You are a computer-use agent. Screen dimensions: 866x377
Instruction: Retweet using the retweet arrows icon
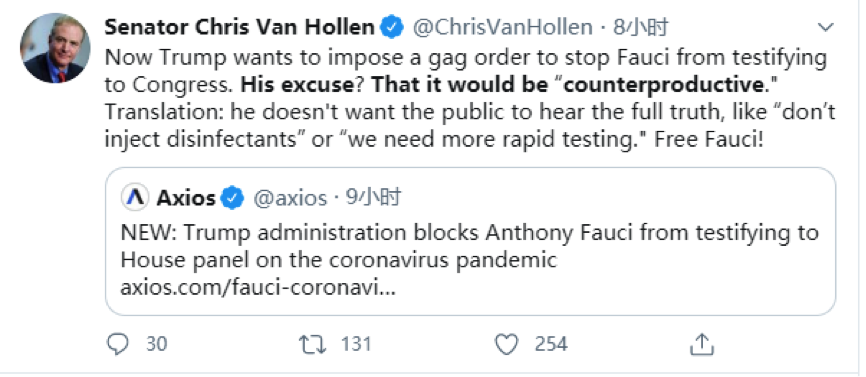tap(313, 345)
